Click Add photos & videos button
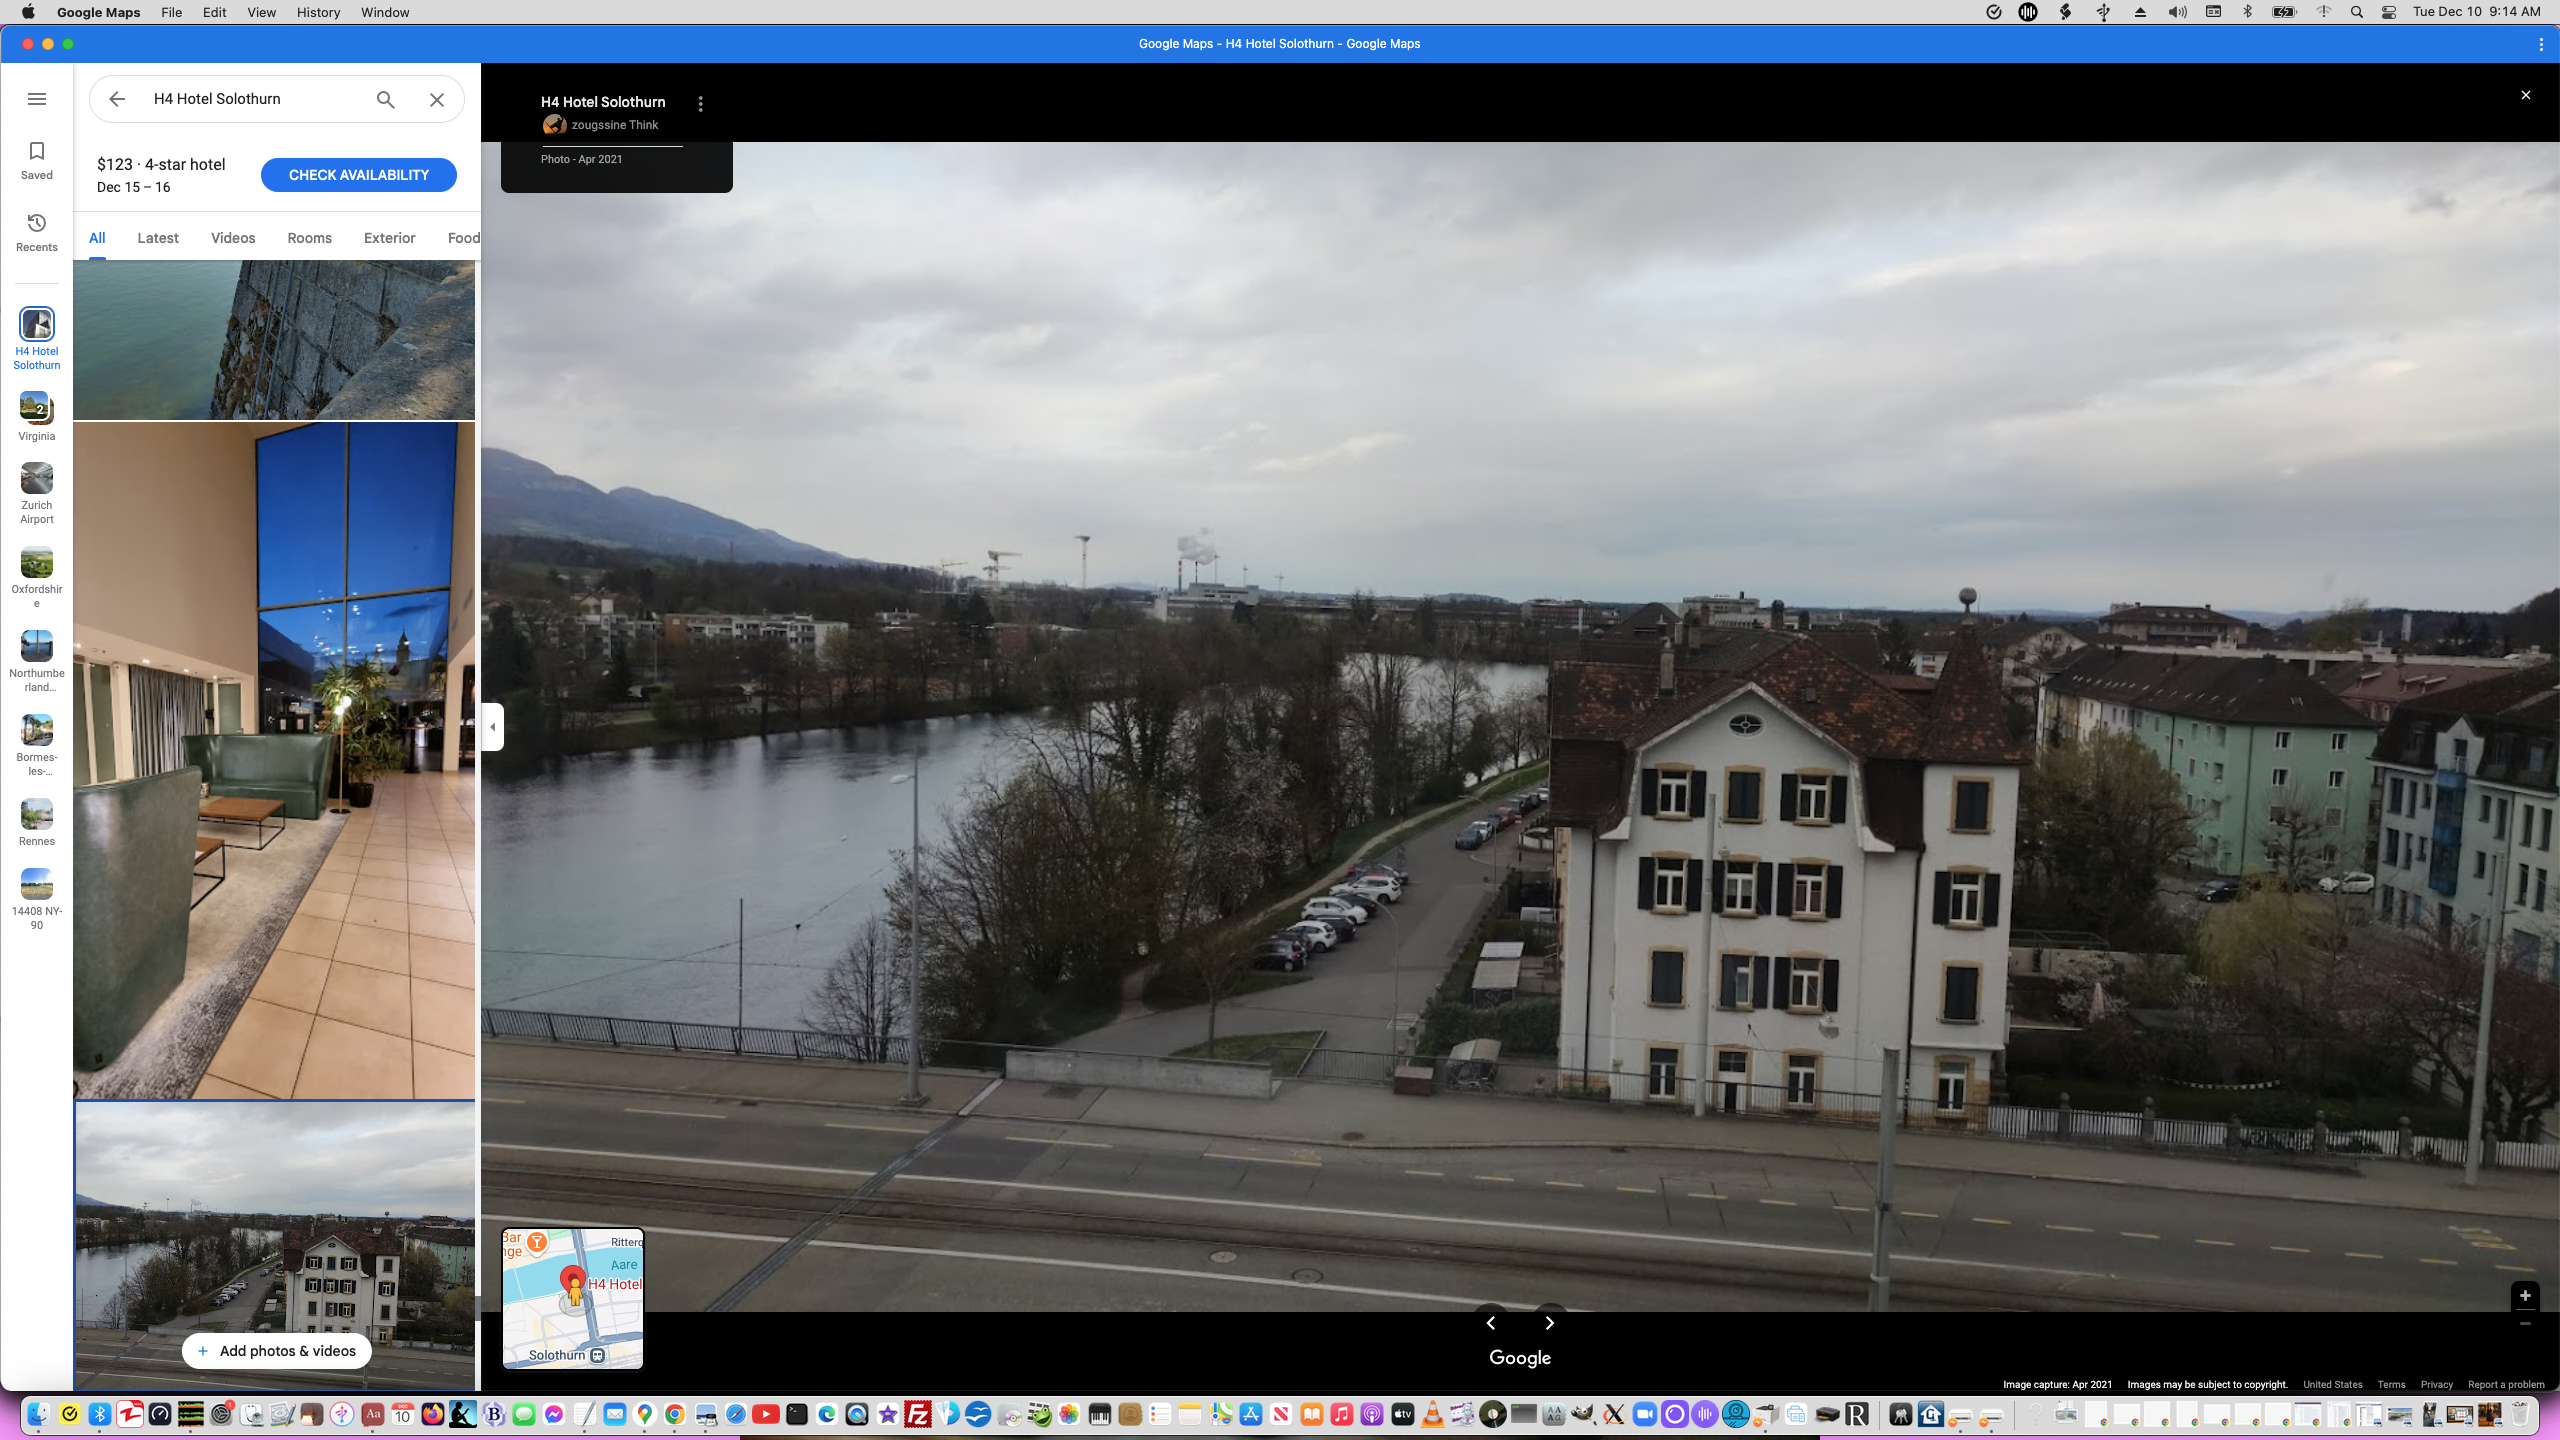Image resolution: width=2560 pixels, height=1440 pixels. tap(276, 1351)
